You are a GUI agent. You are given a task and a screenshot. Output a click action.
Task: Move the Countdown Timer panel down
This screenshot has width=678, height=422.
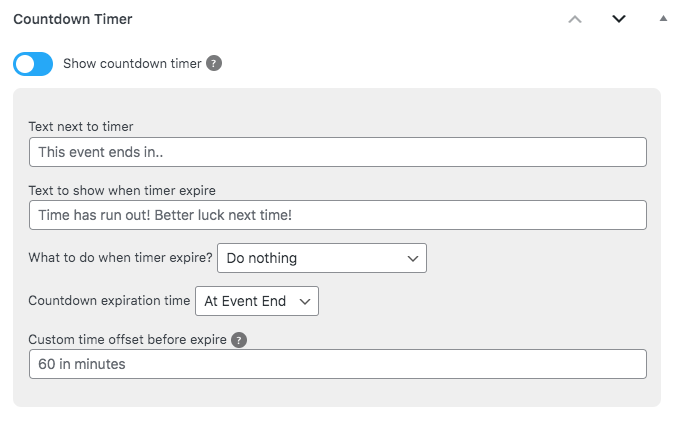619,19
